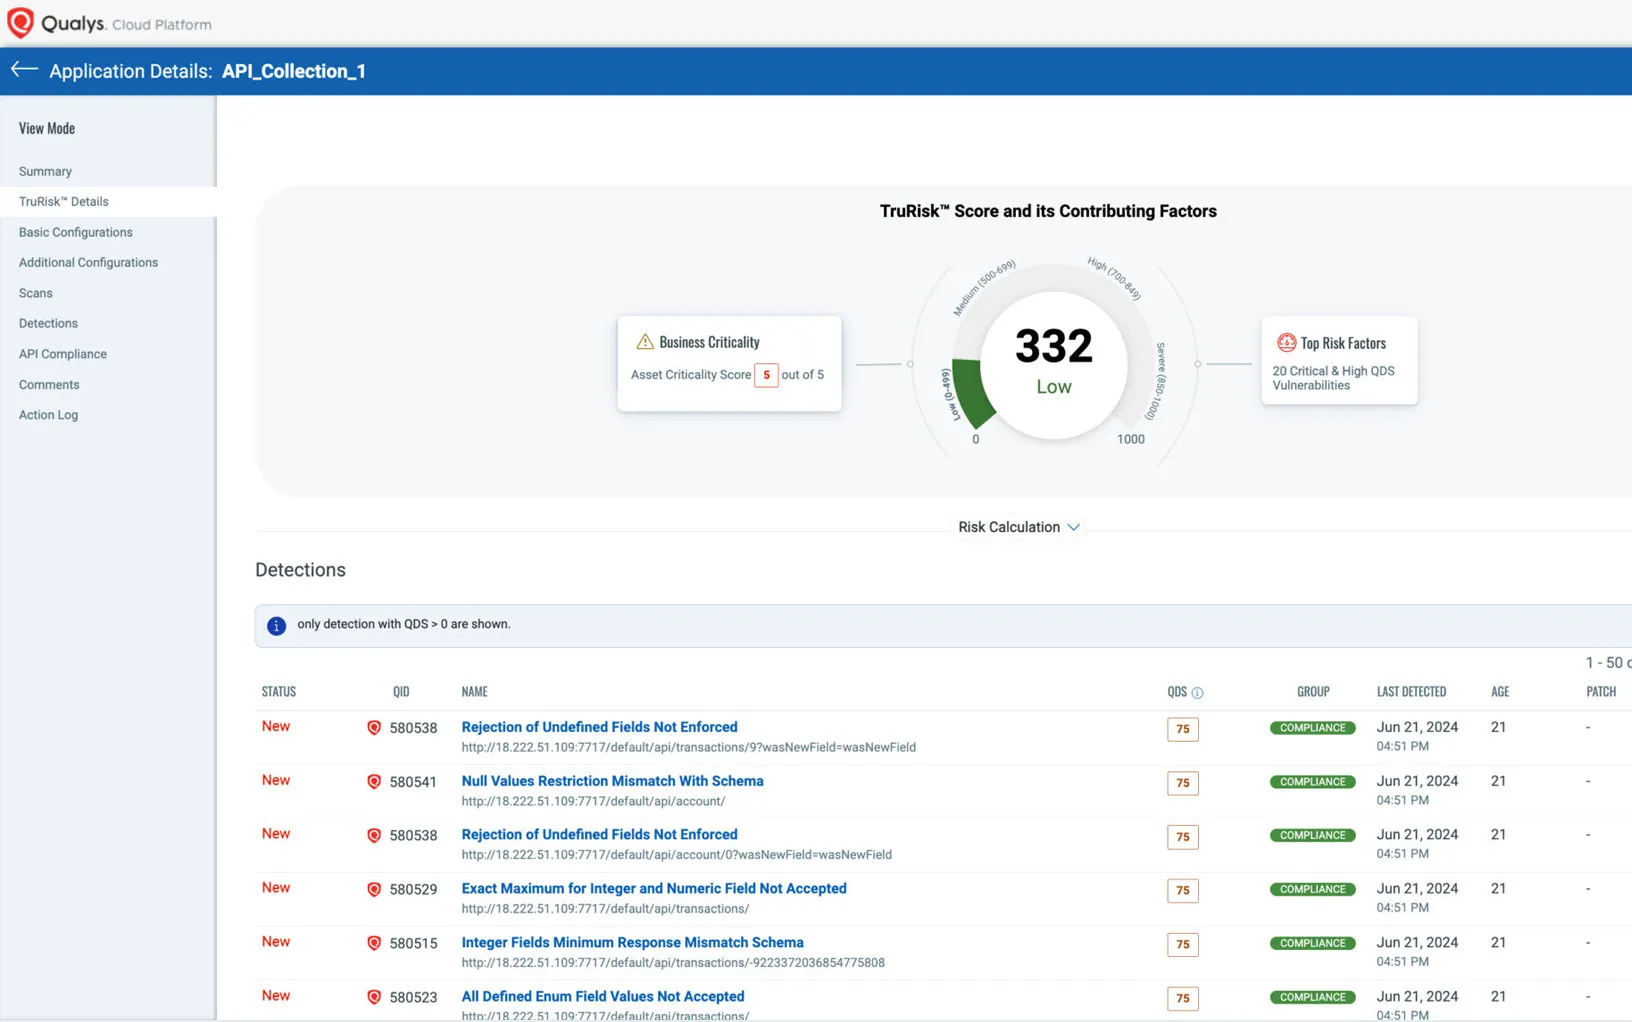Click the Top Risk Factors red icon
The width and height of the screenshot is (1632, 1022).
coord(1286,343)
